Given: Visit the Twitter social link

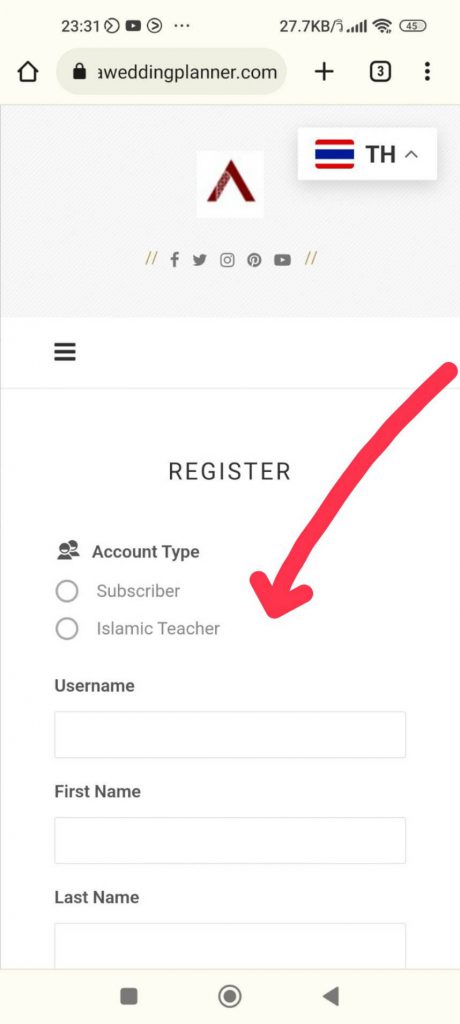Looking at the screenshot, I should pyautogui.click(x=200, y=260).
